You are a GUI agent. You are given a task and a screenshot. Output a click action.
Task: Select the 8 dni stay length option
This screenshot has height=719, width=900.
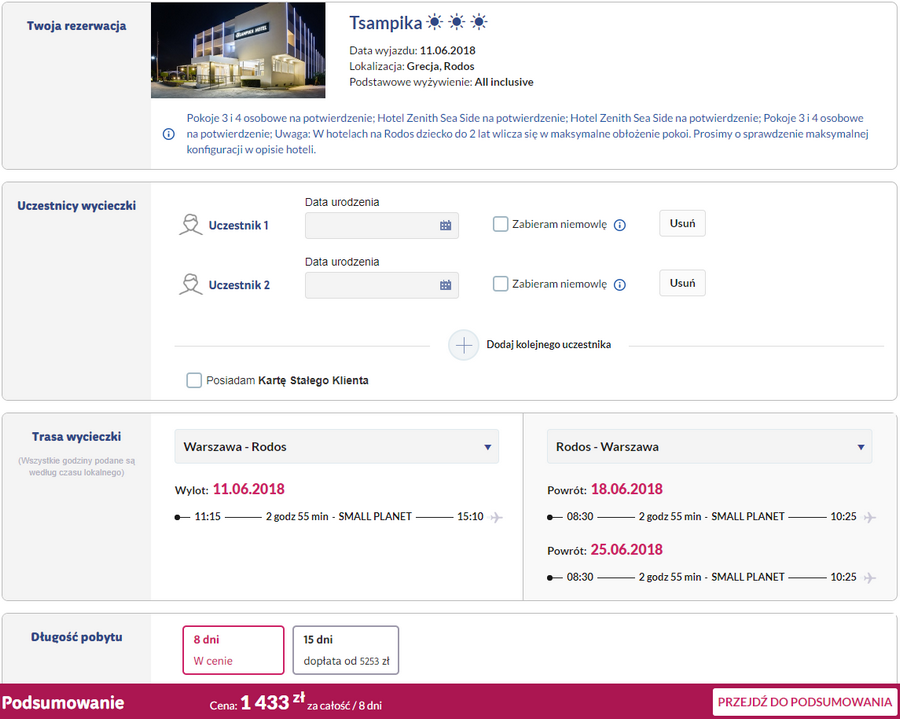pyautogui.click(x=234, y=650)
